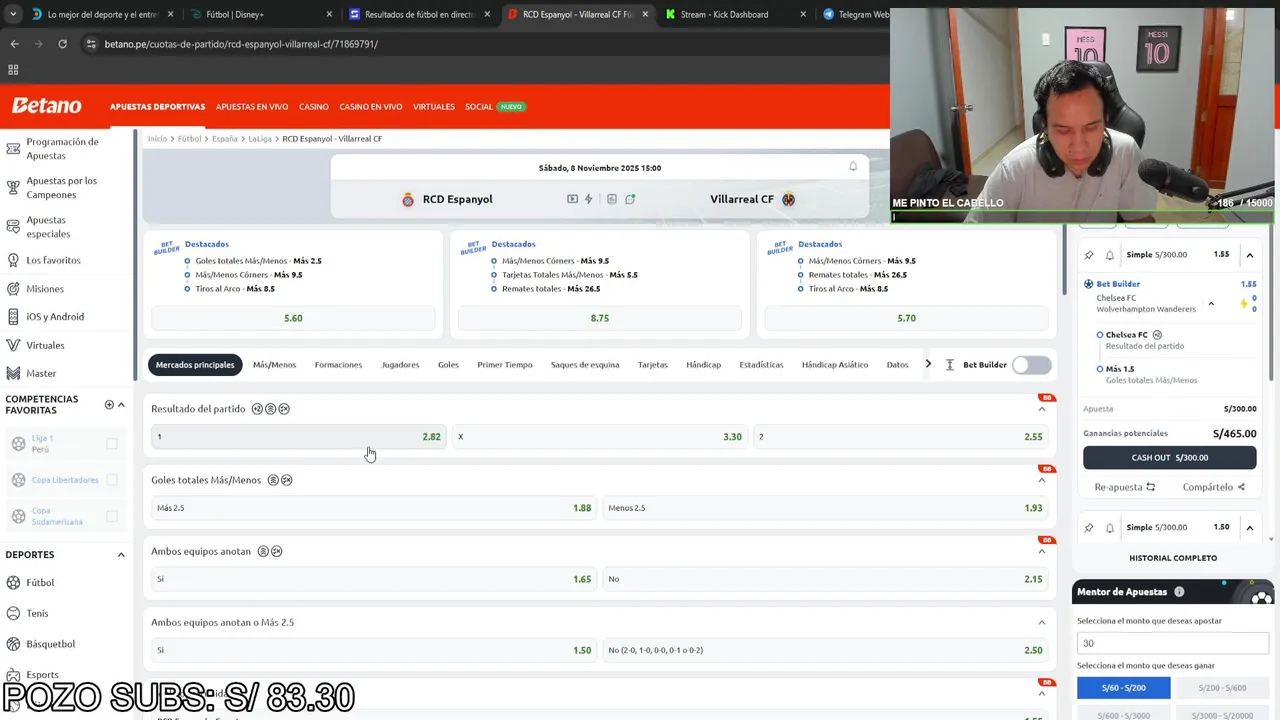Click the chat bubble icon in match header

[630, 199]
